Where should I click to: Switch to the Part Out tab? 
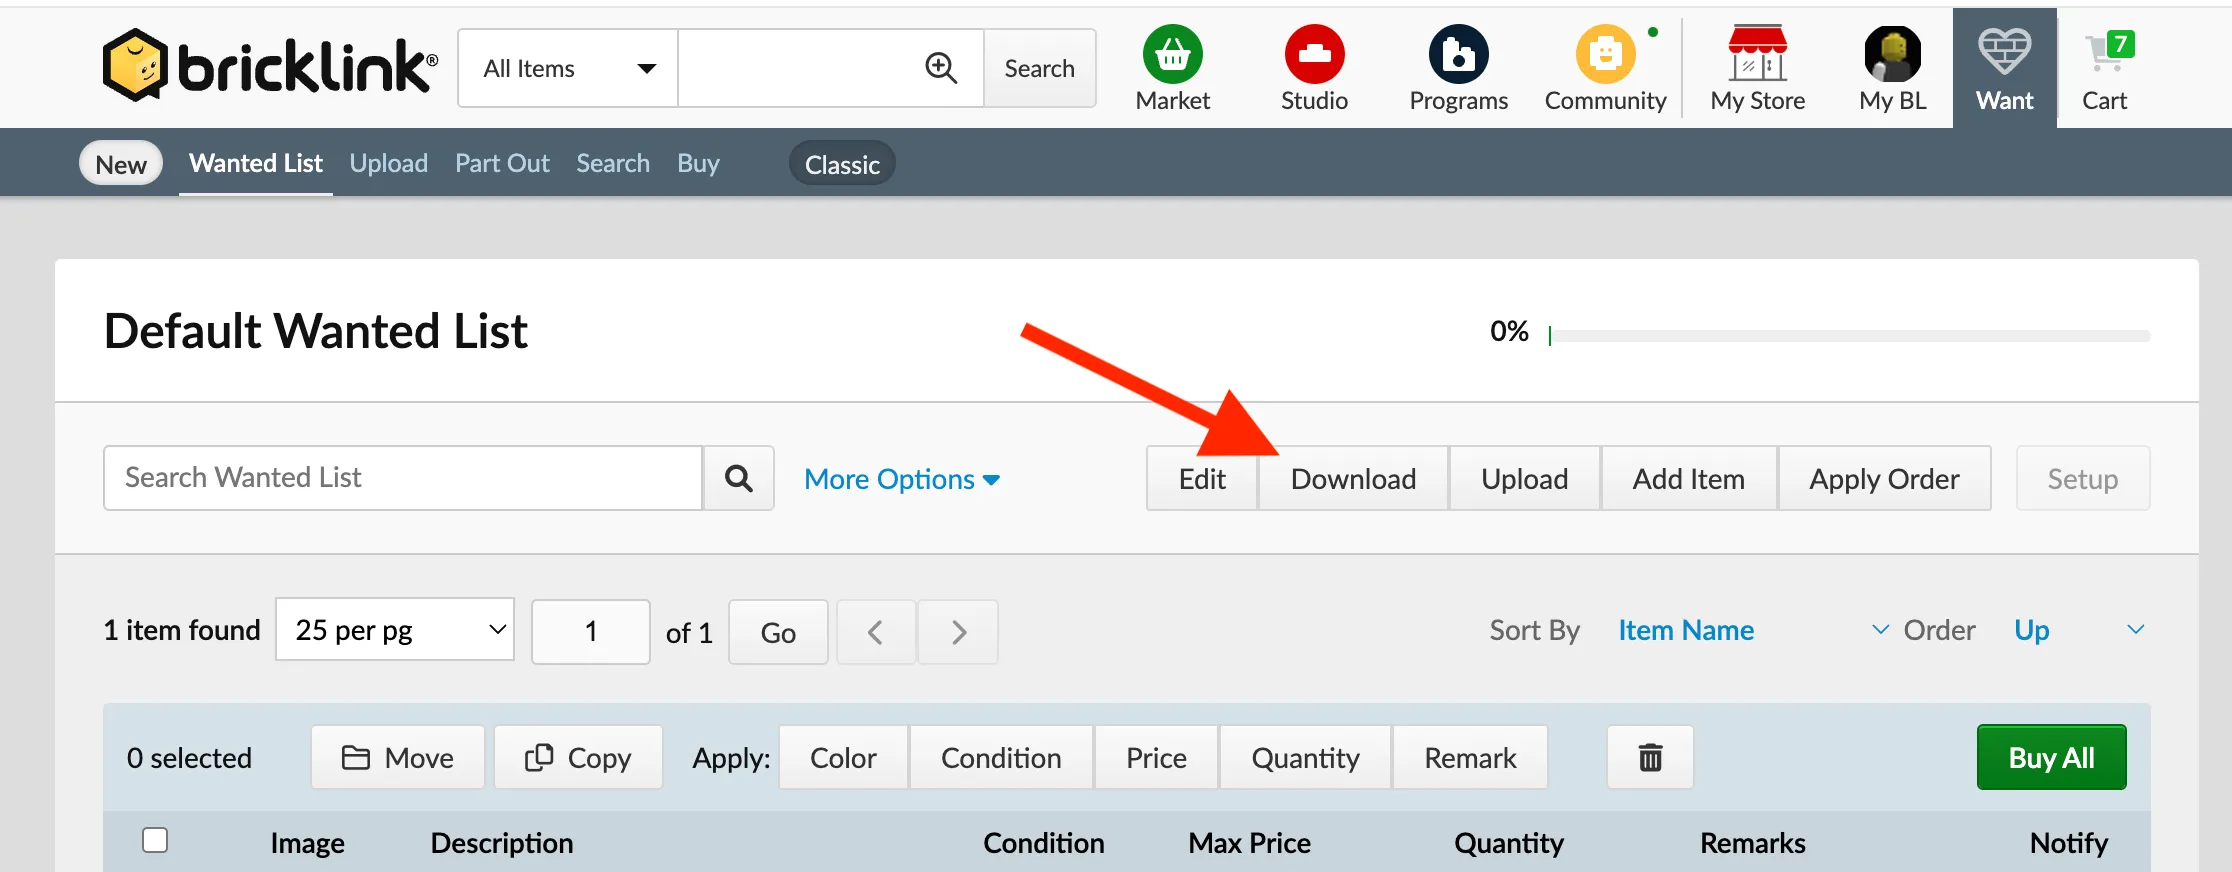click(x=502, y=163)
